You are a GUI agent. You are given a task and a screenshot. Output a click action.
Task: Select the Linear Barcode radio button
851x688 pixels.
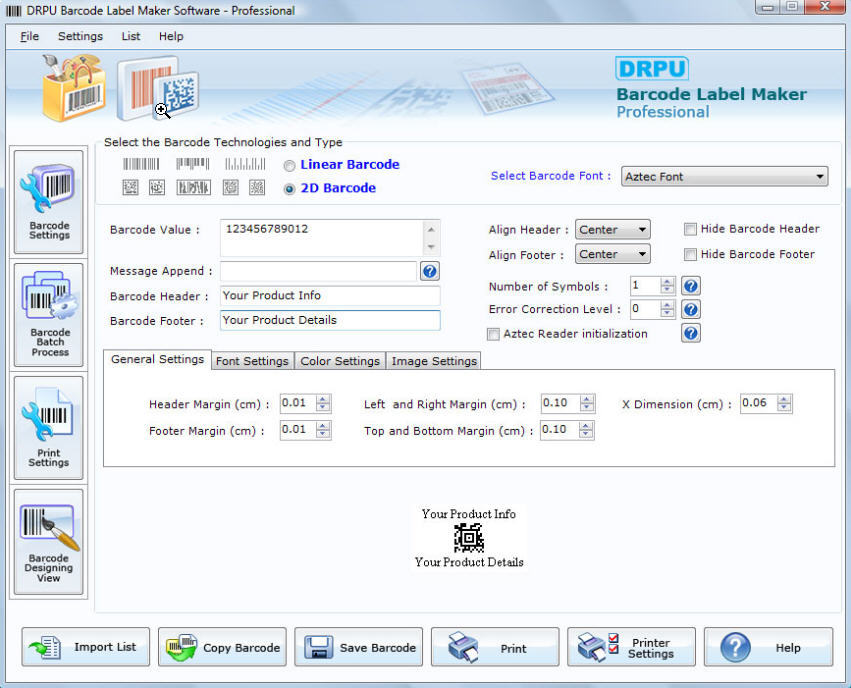click(x=289, y=165)
